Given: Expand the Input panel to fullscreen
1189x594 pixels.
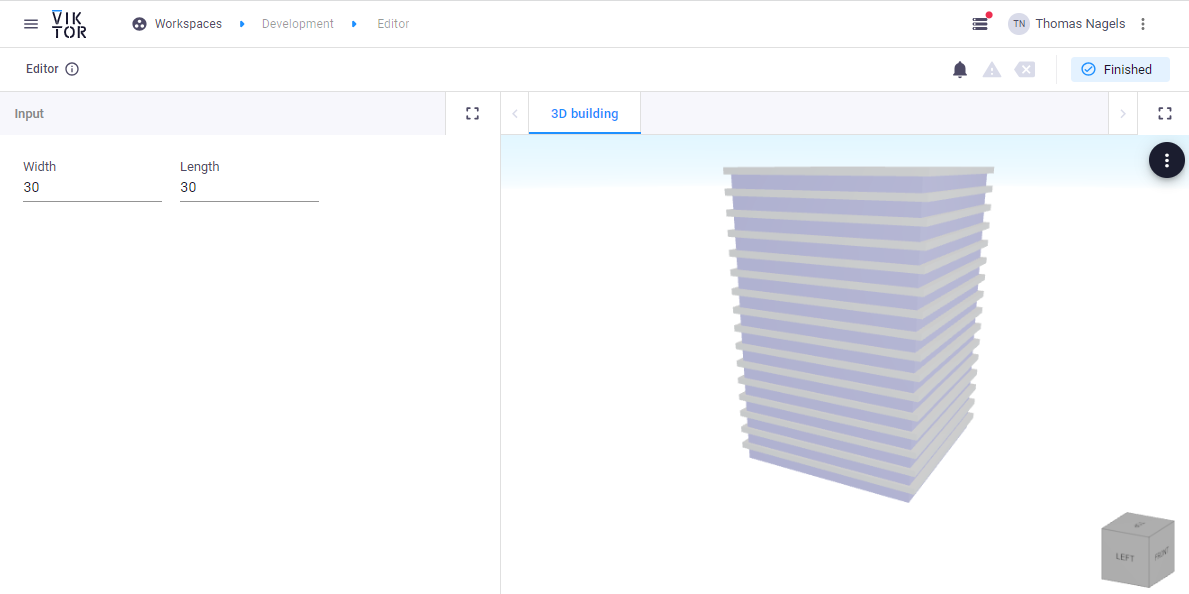Looking at the screenshot, I should click(x=473, y=114).
